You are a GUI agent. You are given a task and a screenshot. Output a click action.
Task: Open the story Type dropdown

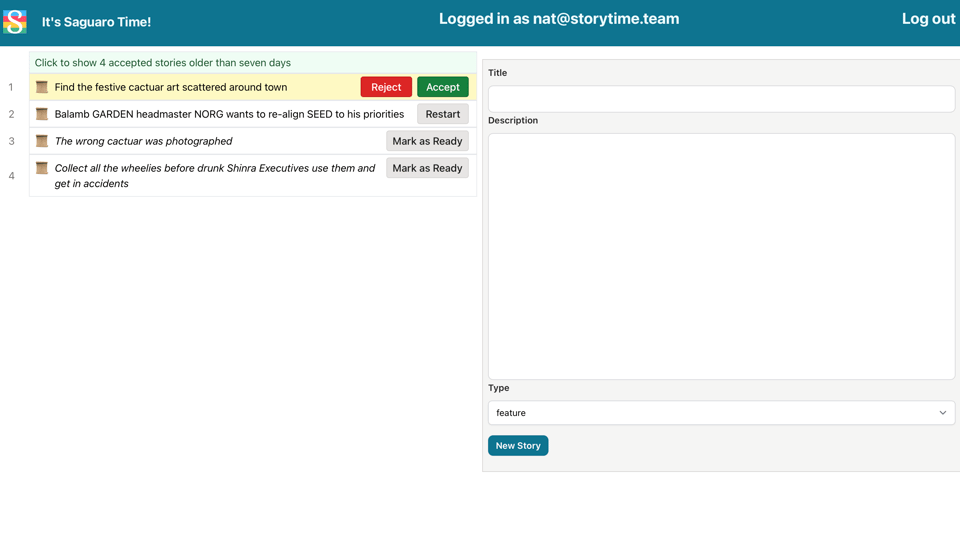coord(720,413)
